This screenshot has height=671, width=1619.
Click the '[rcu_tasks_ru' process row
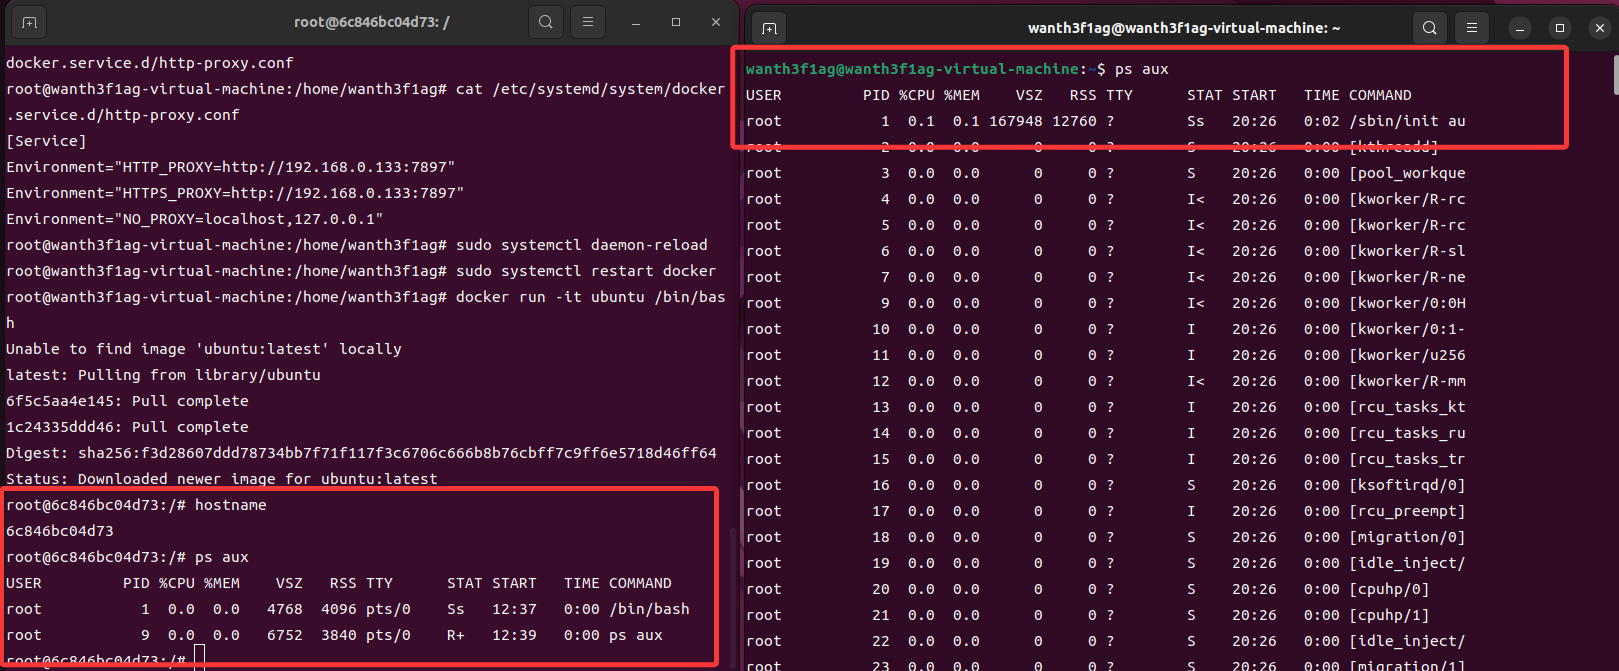[x=1106, y=433]
